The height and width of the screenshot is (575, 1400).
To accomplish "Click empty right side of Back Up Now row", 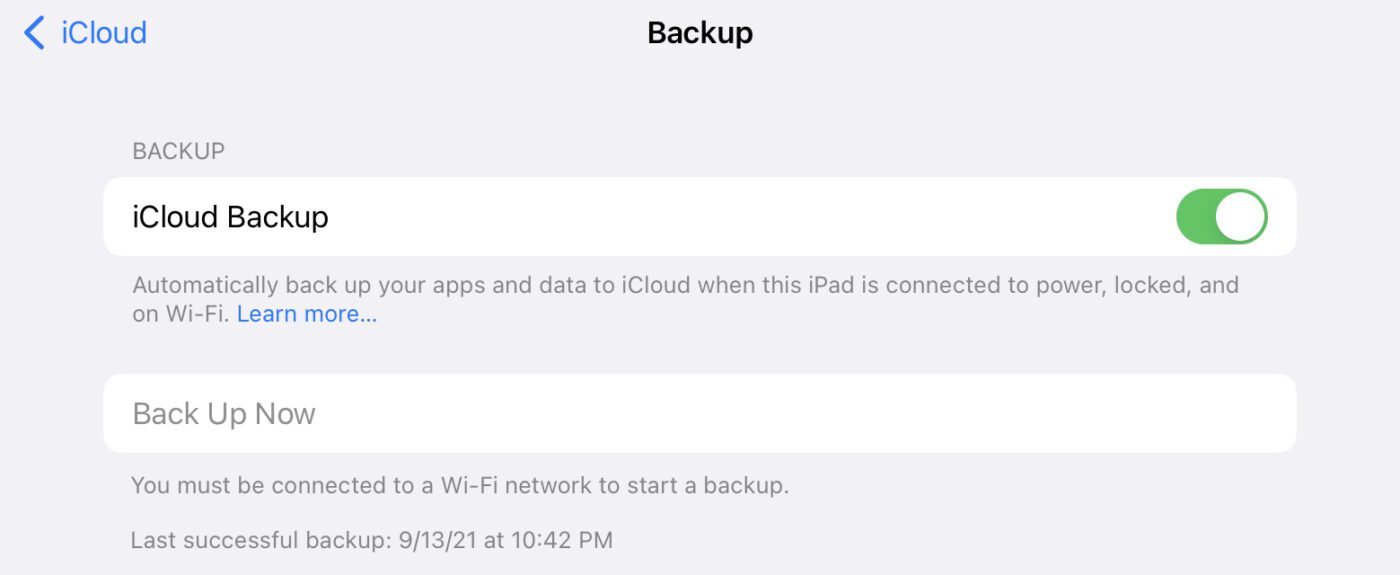I will pyautogui.click(x=1000, y=413).
